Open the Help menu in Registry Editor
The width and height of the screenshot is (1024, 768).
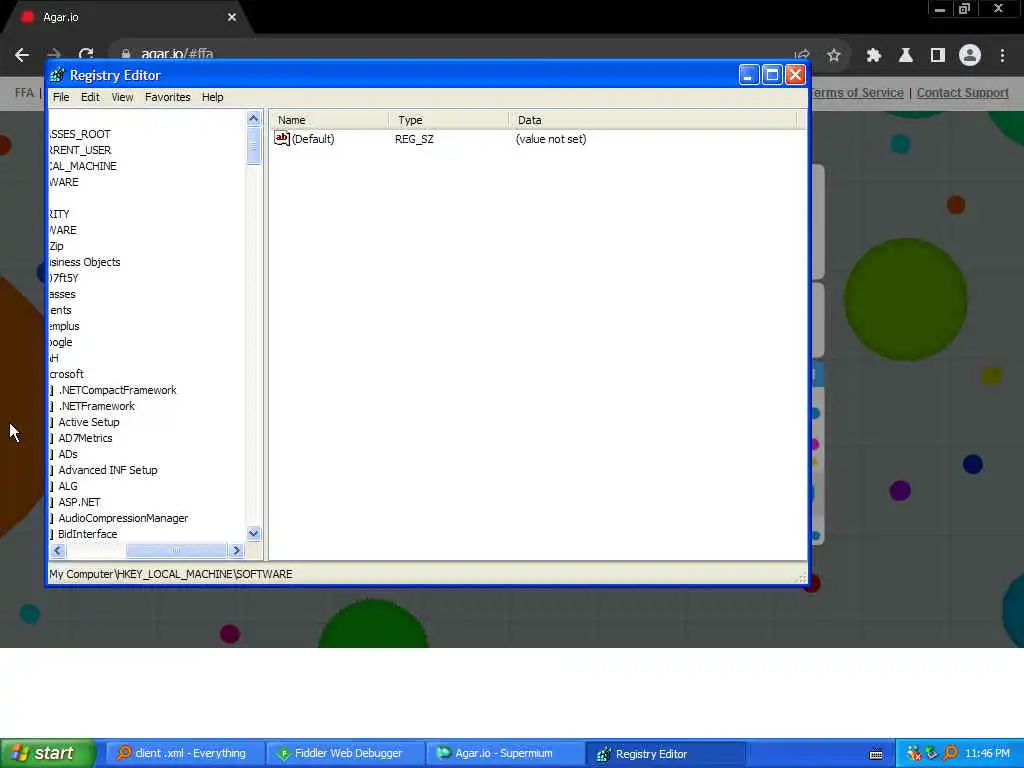212,97
